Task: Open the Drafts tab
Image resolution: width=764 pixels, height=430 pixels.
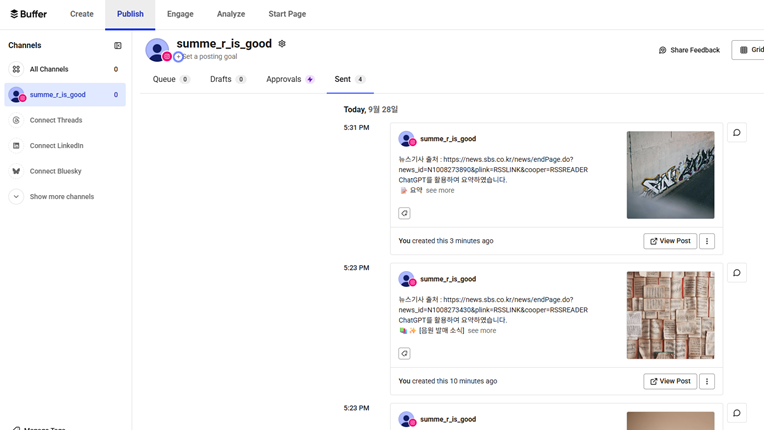Action: 228,79
